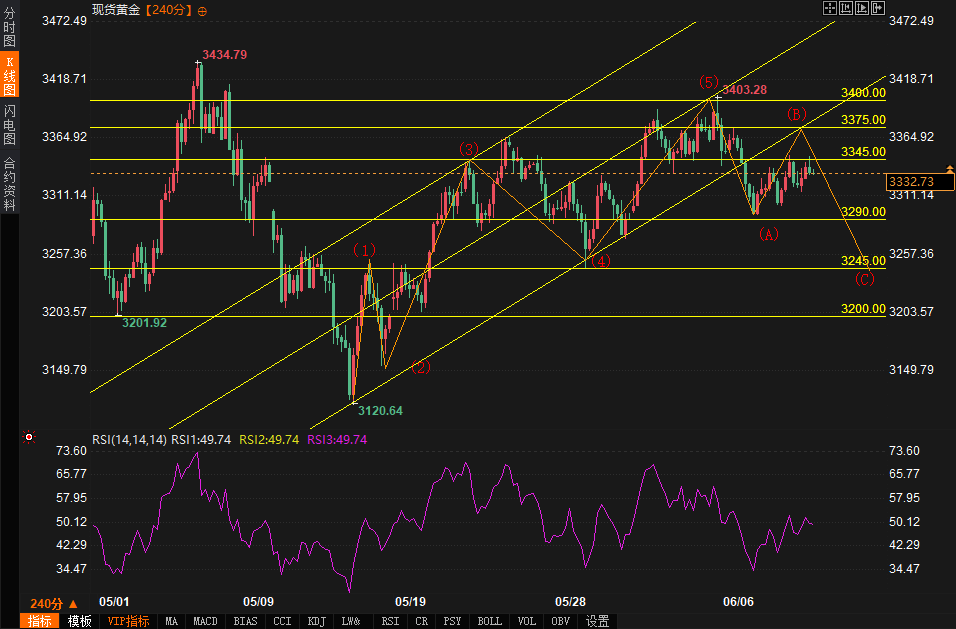Click wave label (5) annotation
This screenshot has height=629, width=956.
[708, 82]
